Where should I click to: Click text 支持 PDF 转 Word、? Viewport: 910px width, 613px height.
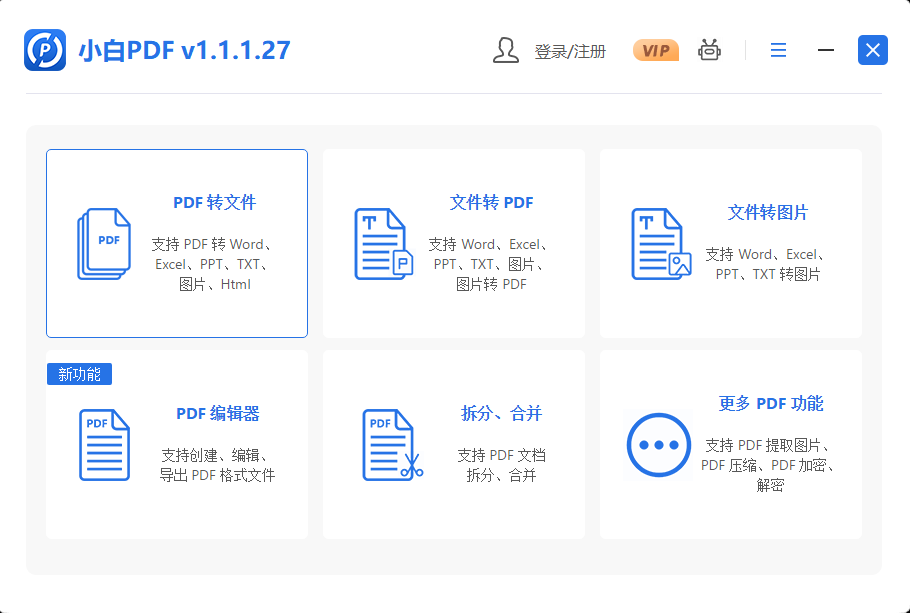212,244
